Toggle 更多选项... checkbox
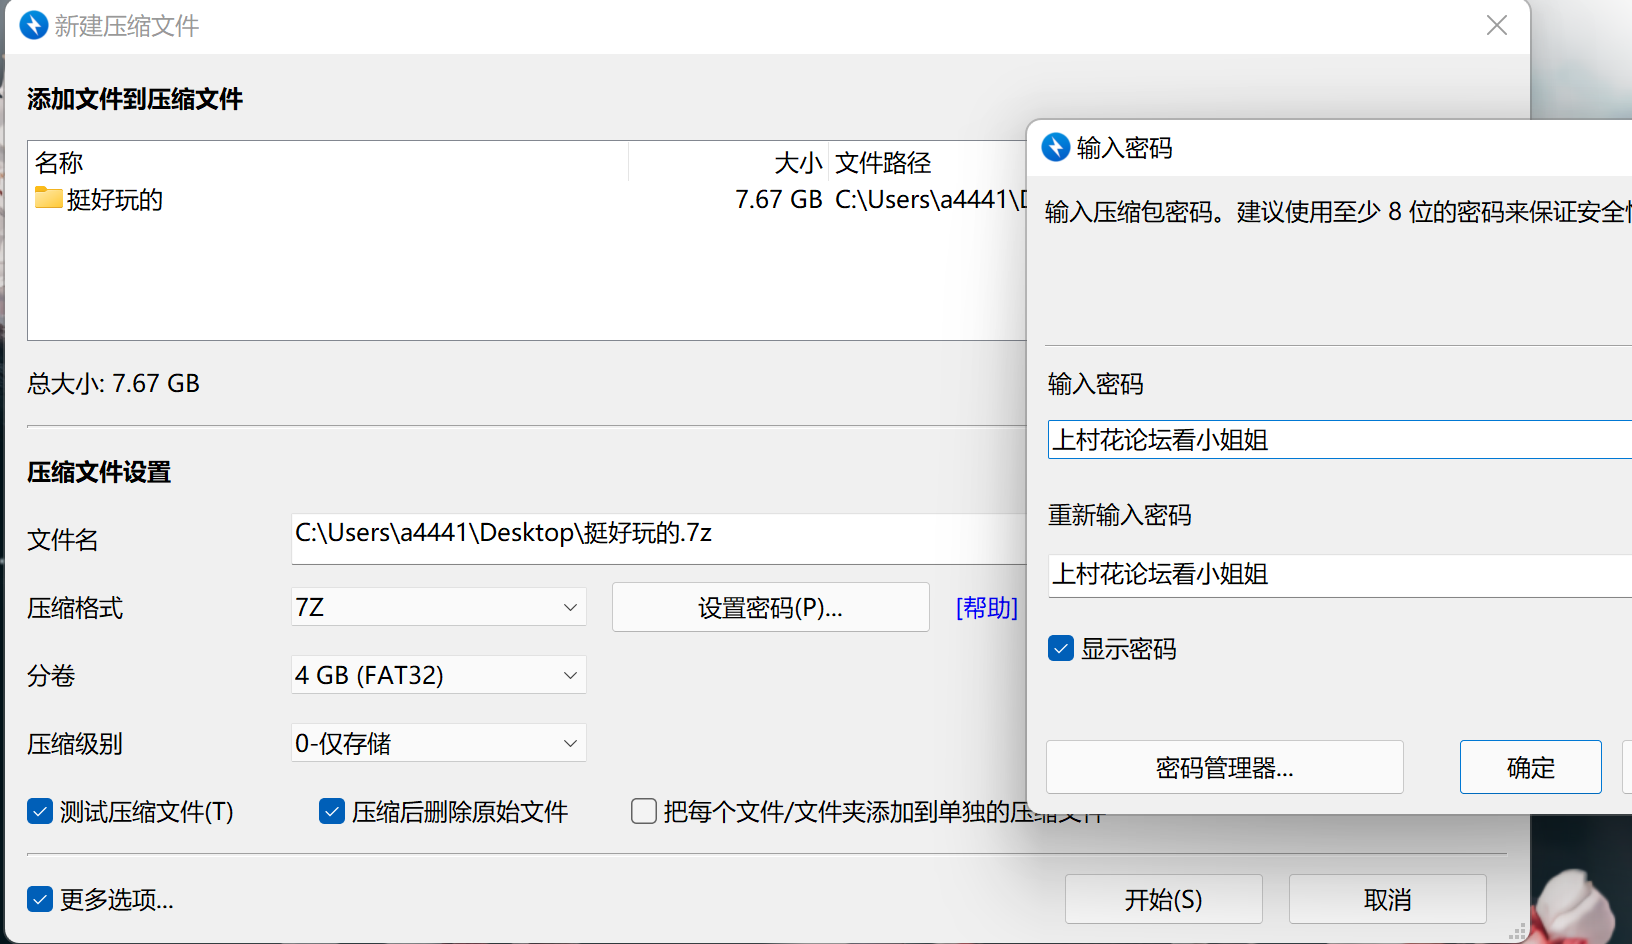1632x944 pixels. point(40,899)
